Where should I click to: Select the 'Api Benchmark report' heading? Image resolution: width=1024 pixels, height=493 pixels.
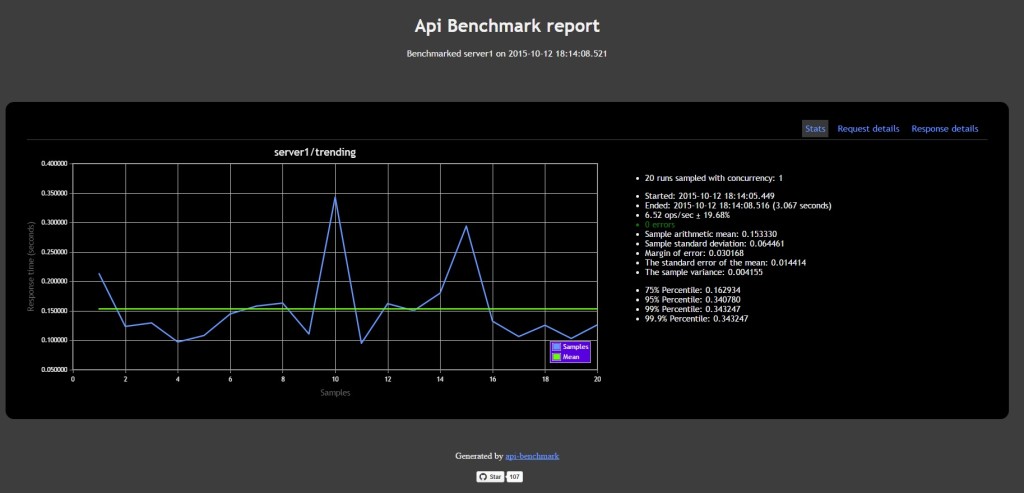[507, 26]
